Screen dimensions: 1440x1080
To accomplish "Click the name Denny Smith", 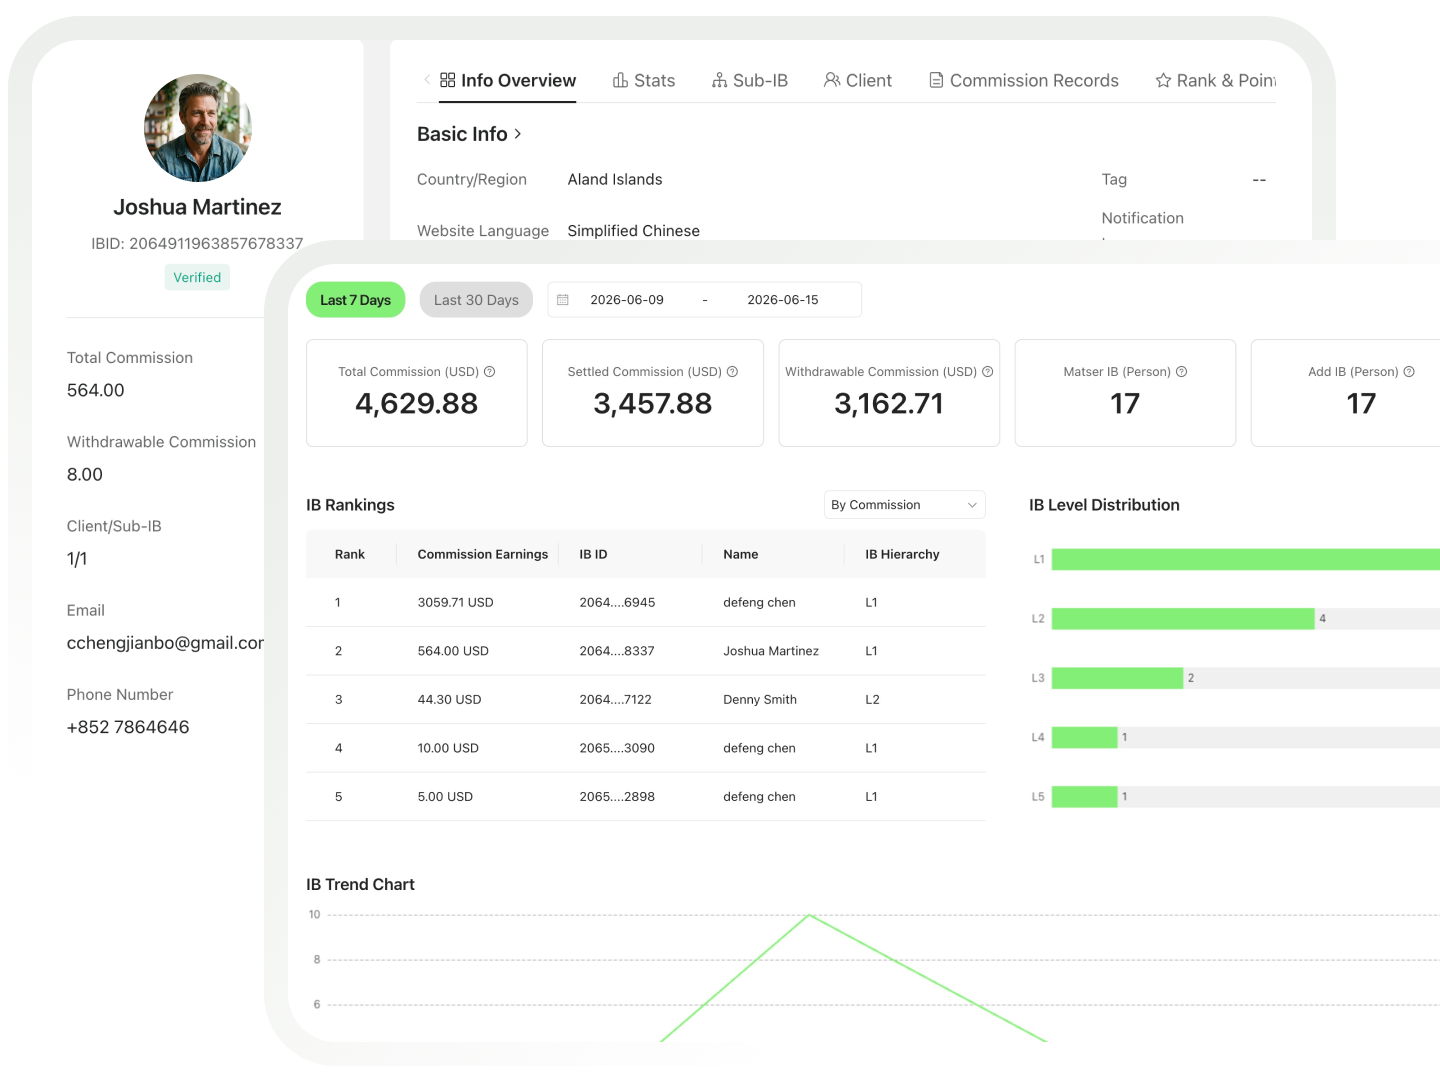I will 760,699.
